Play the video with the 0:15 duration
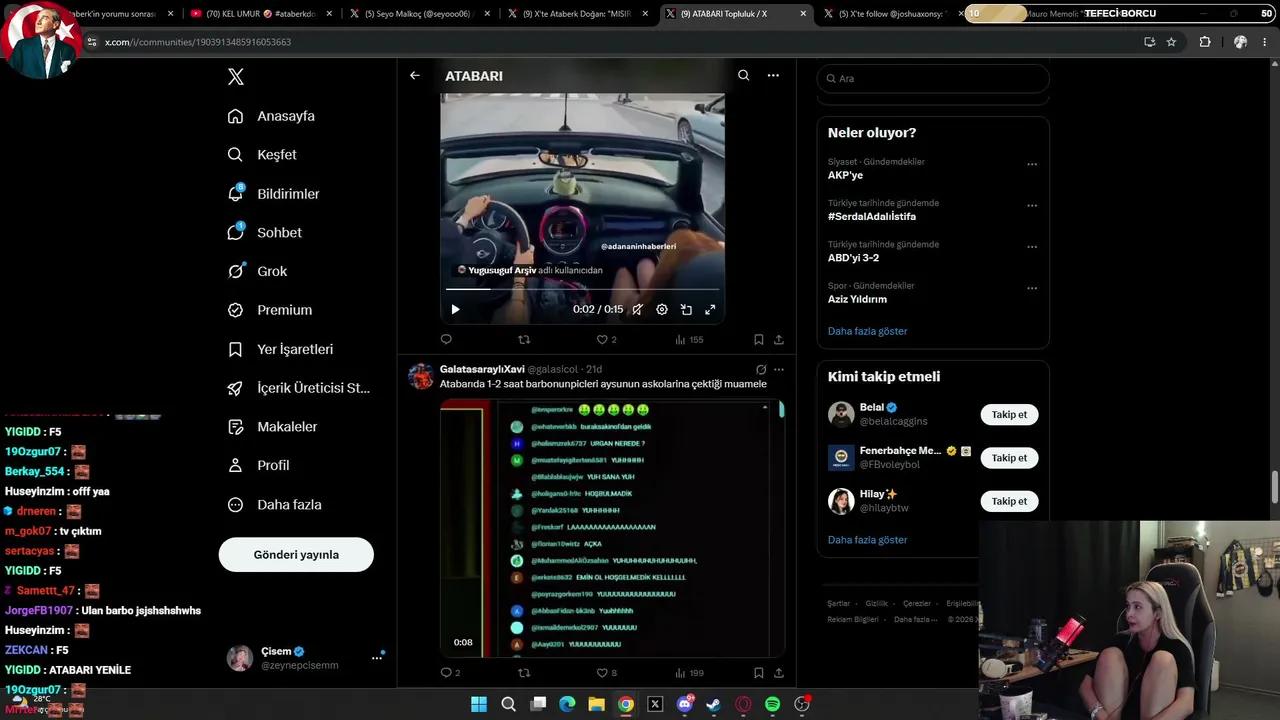Viewport: 1280px width, 720px height. [x=455, y=310]
